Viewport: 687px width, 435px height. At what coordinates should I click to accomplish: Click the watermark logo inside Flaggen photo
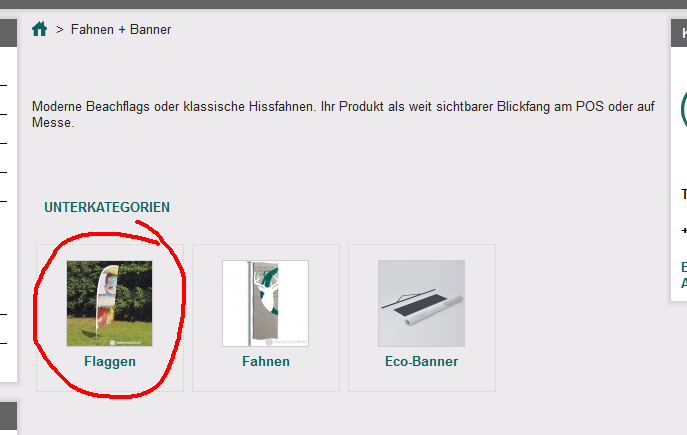click(x=125, y=343)
